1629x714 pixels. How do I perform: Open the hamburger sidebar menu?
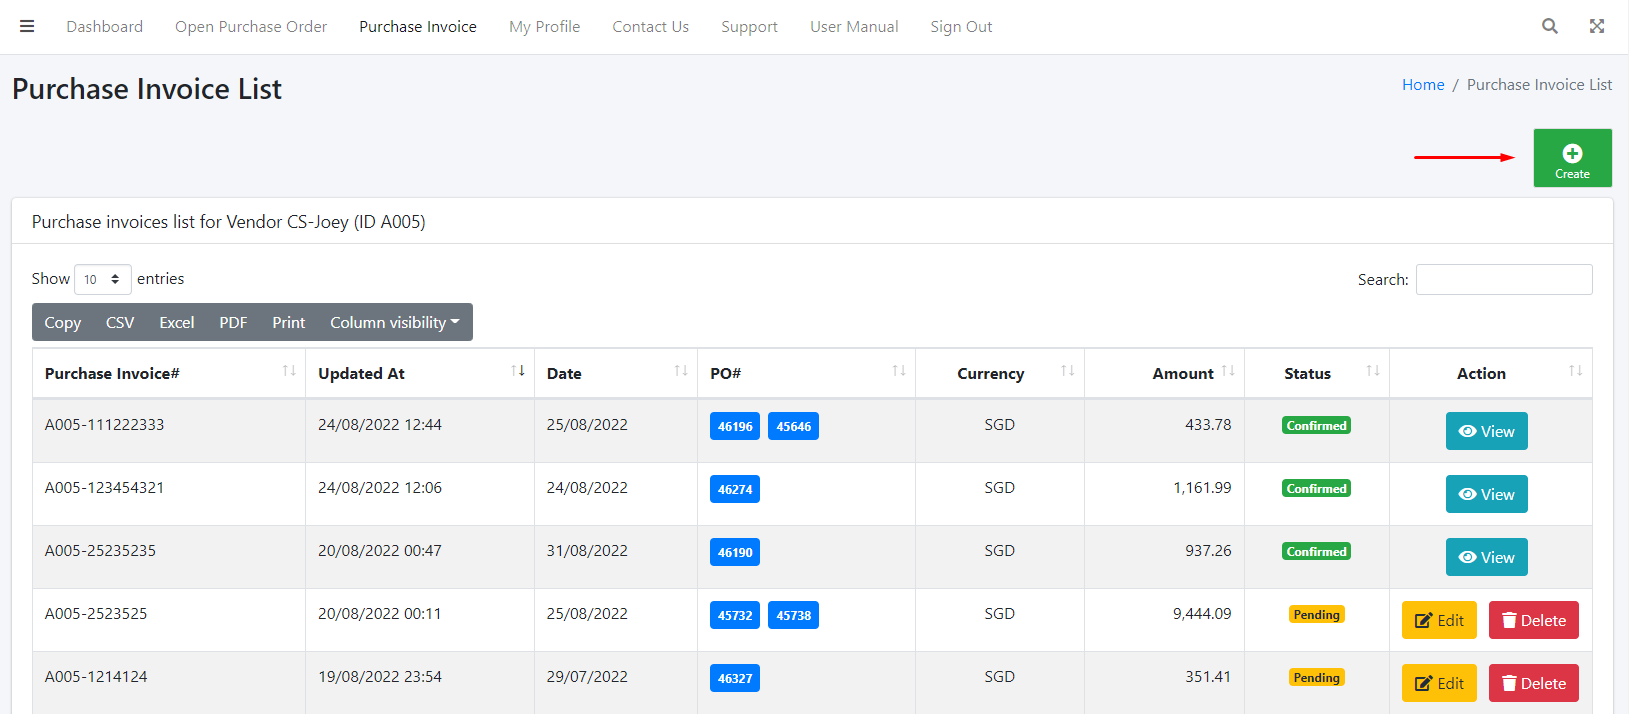pos(27,26)
